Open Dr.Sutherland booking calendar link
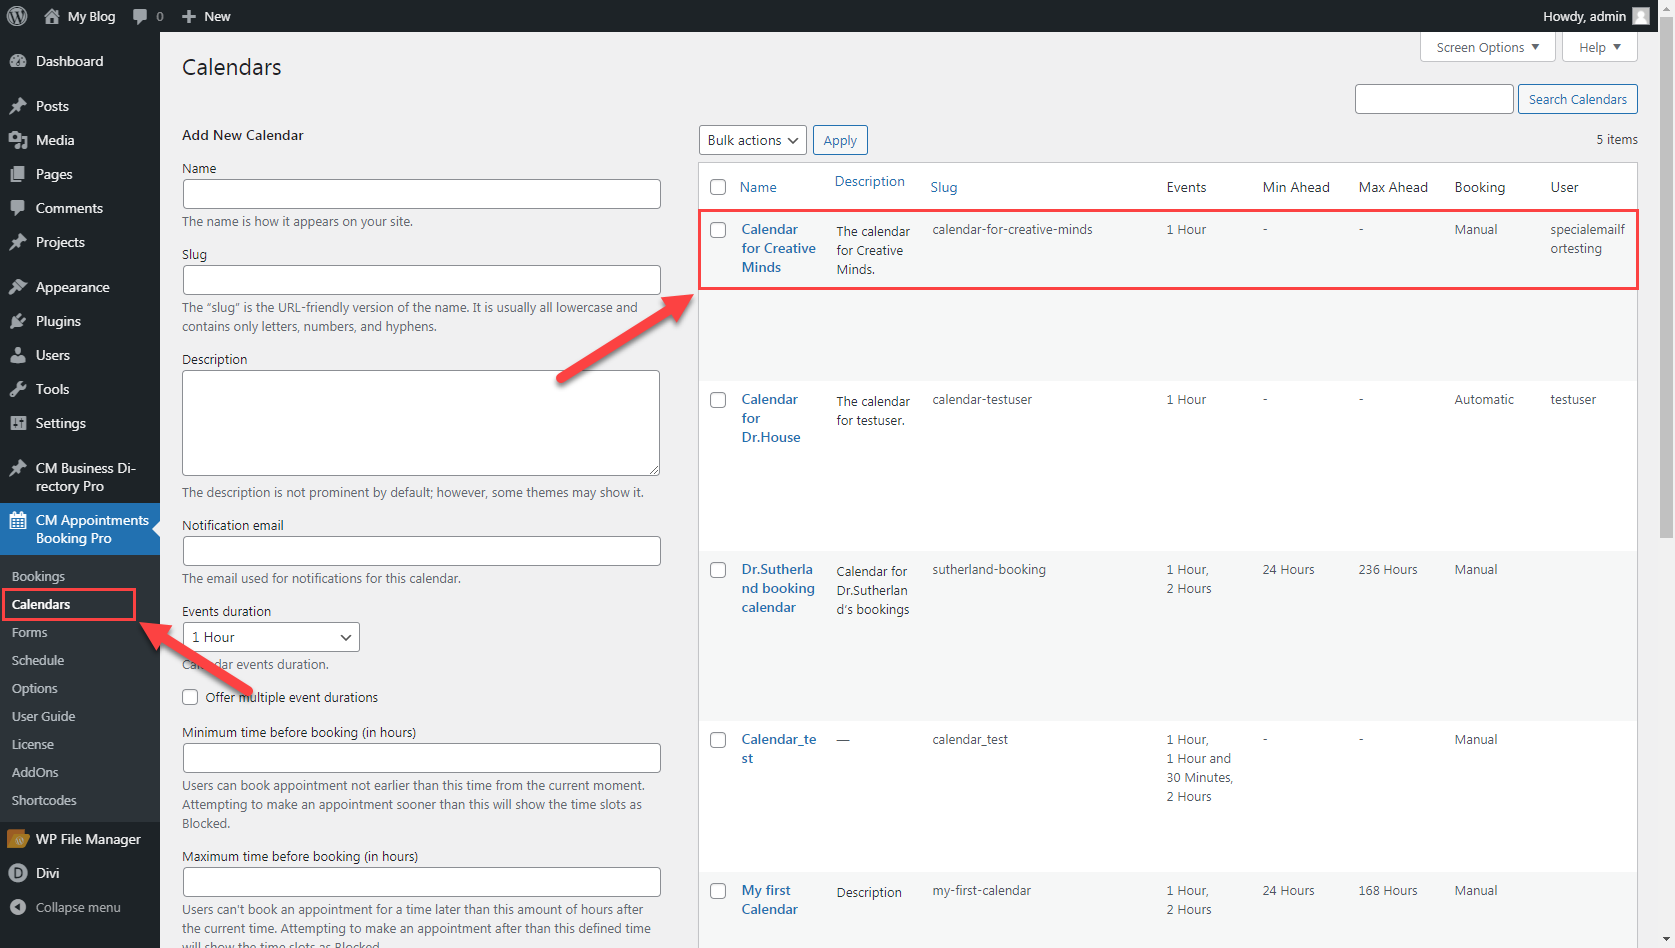The image size is (1675, 948). tap(778, 588)
